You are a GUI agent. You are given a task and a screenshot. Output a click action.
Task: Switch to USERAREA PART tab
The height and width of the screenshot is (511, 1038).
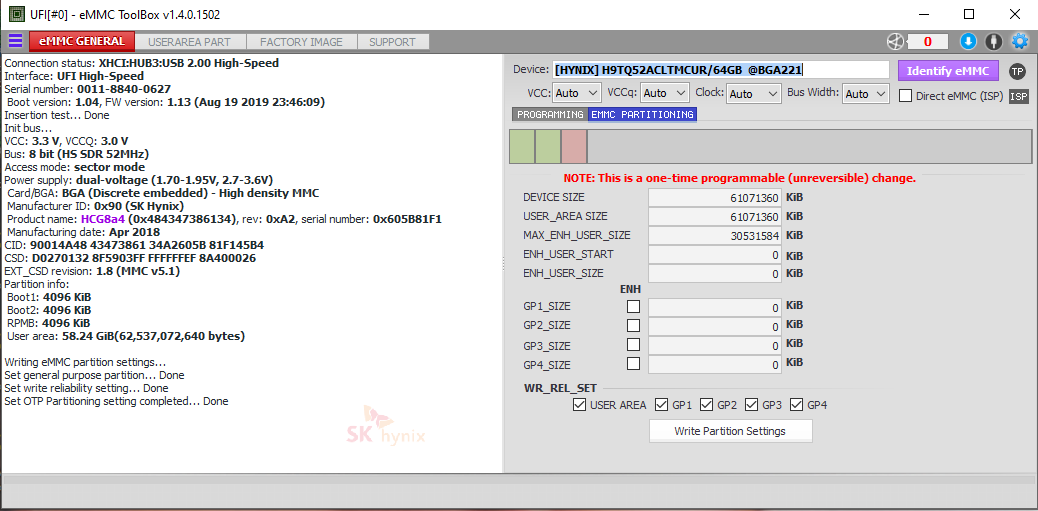(x=189, y=42)
